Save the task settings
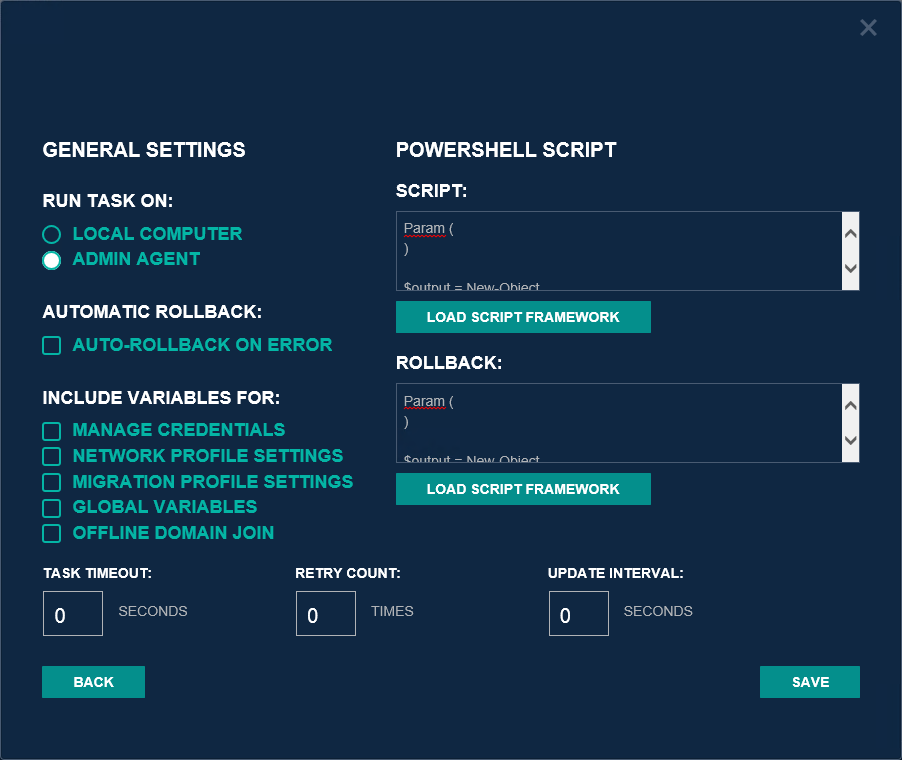This screenshot has width=902, height=760. pos(810,682)
